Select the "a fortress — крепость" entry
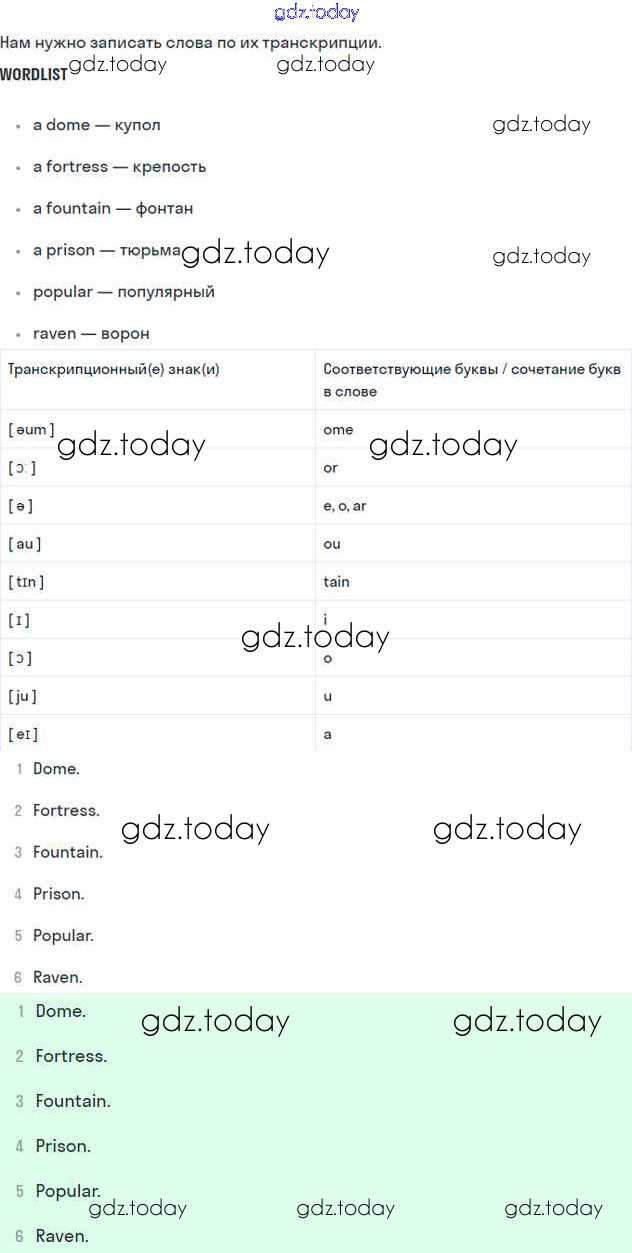 119,167
